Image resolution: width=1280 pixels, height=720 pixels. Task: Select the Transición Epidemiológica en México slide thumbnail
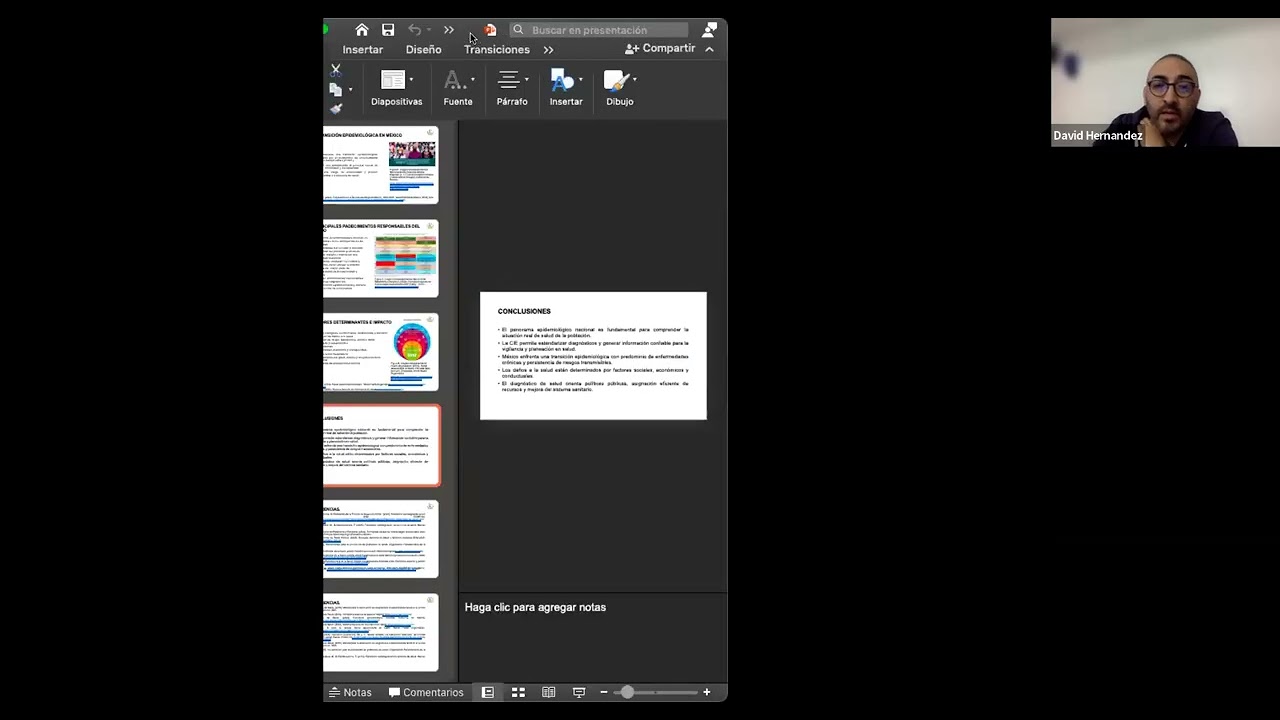pyautogui.click(x=381, y=165)
